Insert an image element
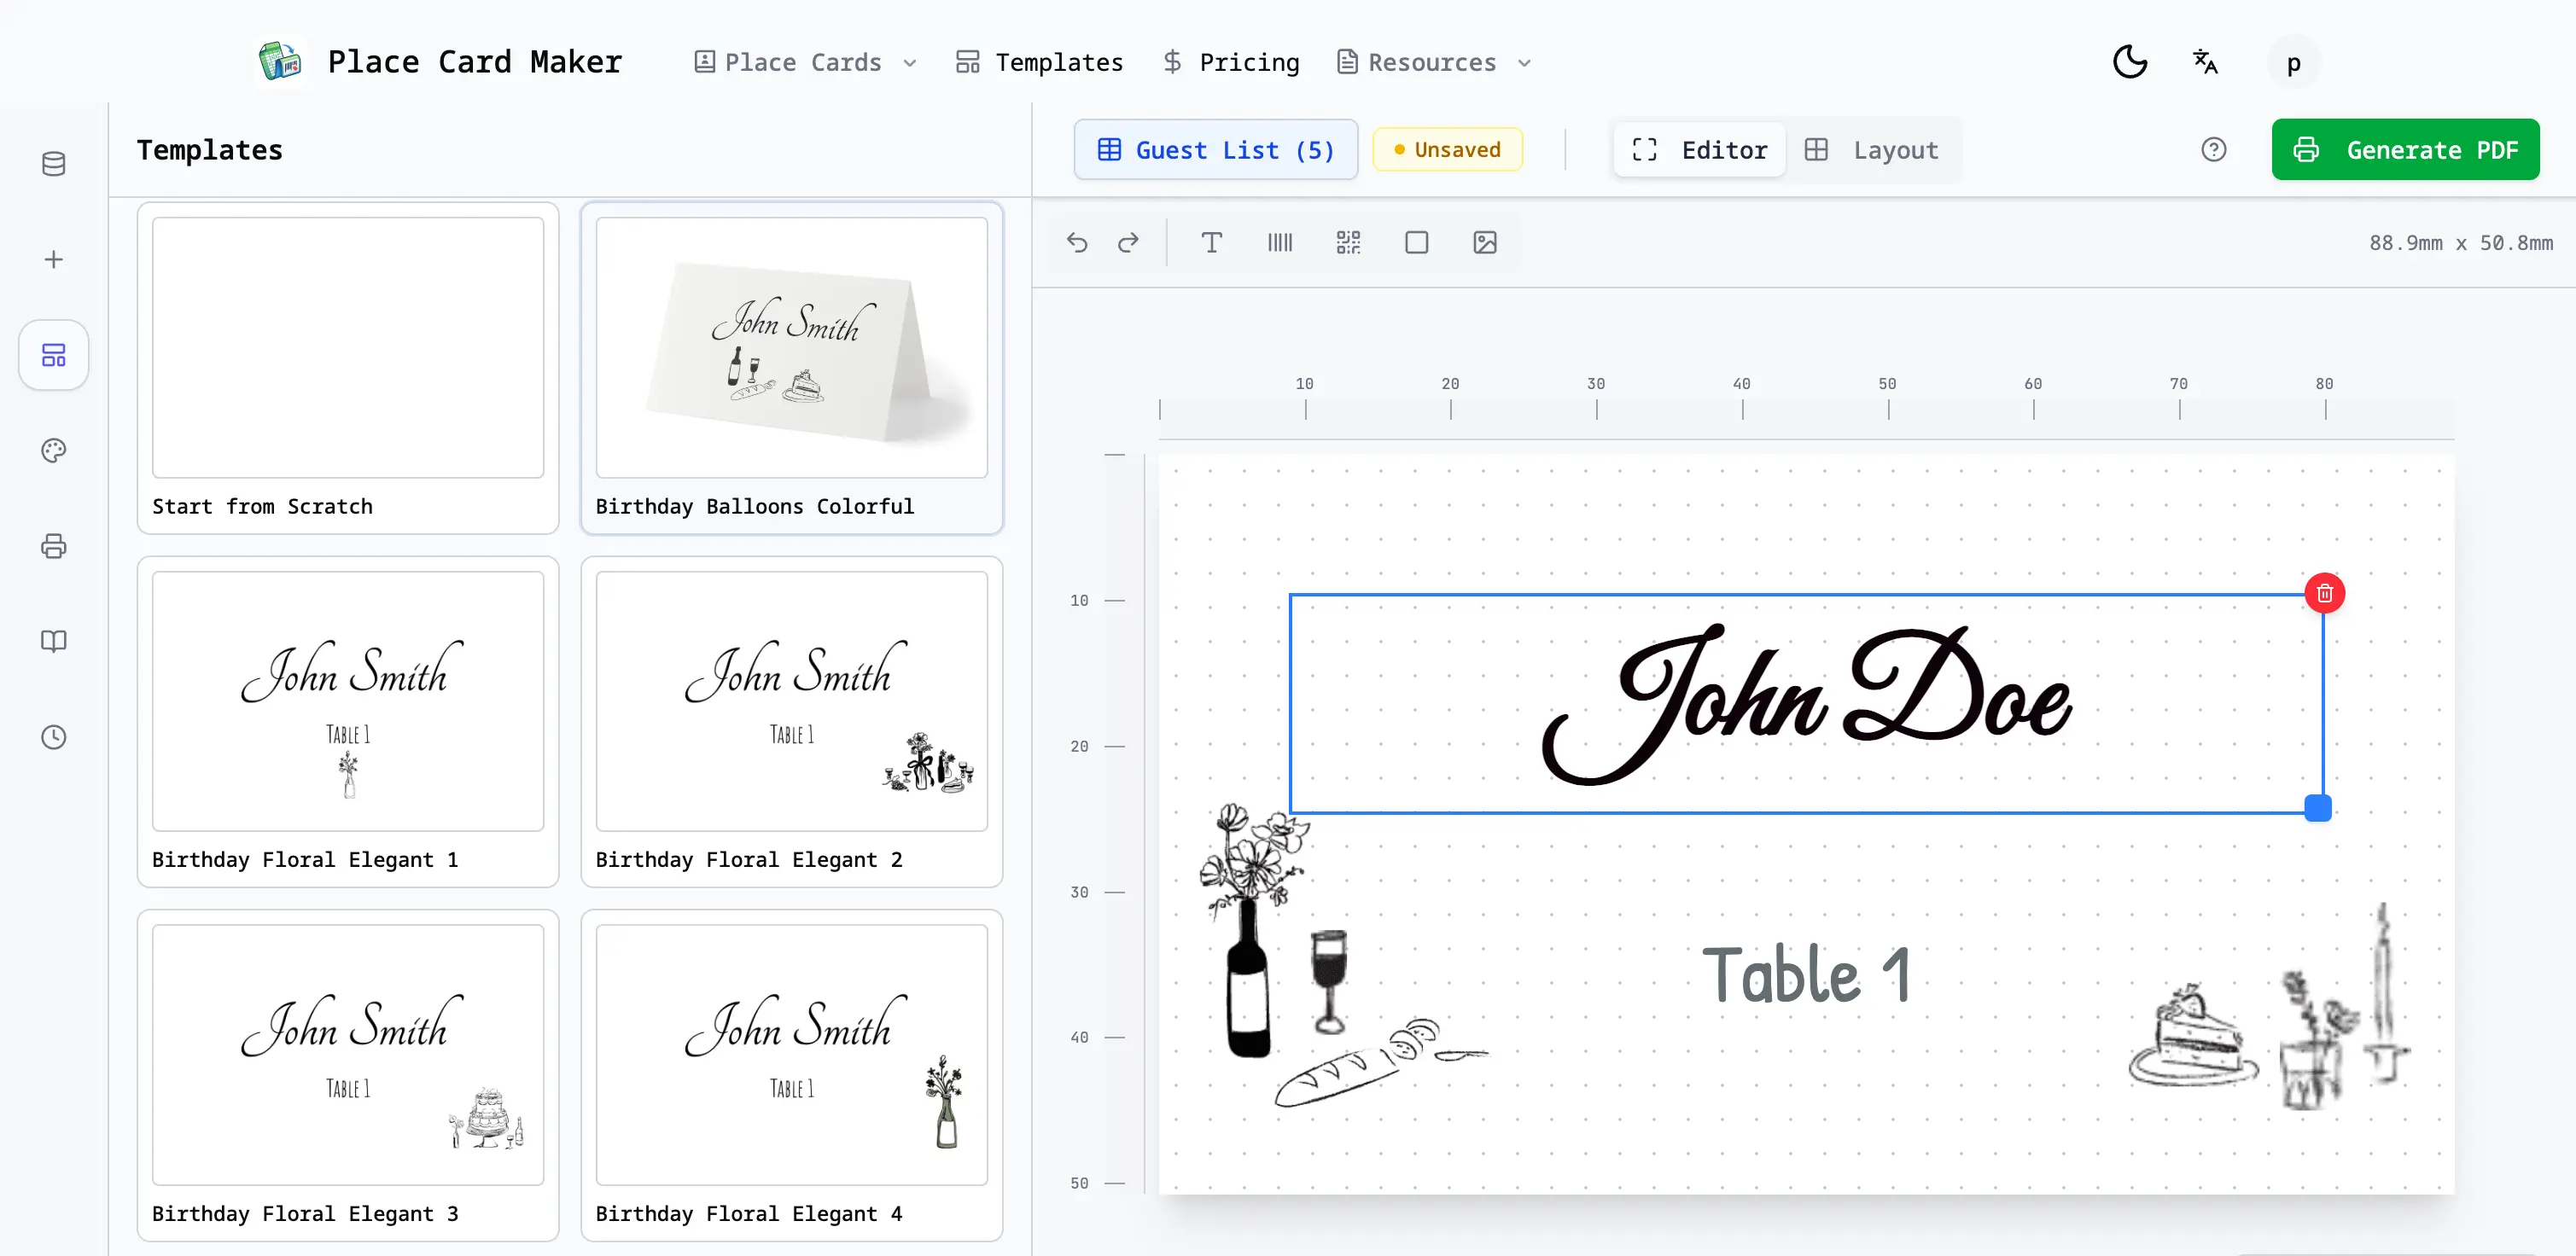 click(1484, 242)
